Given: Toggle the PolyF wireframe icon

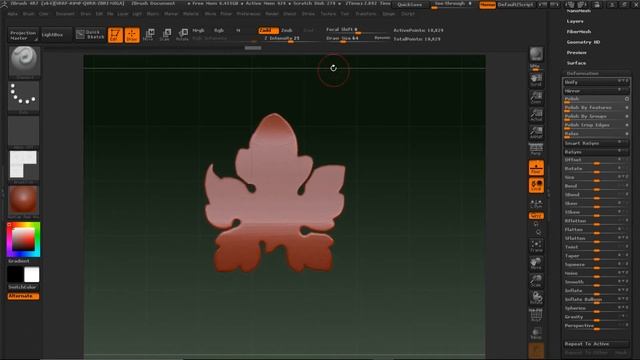Looking at the screenshot, I should click(536, 316).
